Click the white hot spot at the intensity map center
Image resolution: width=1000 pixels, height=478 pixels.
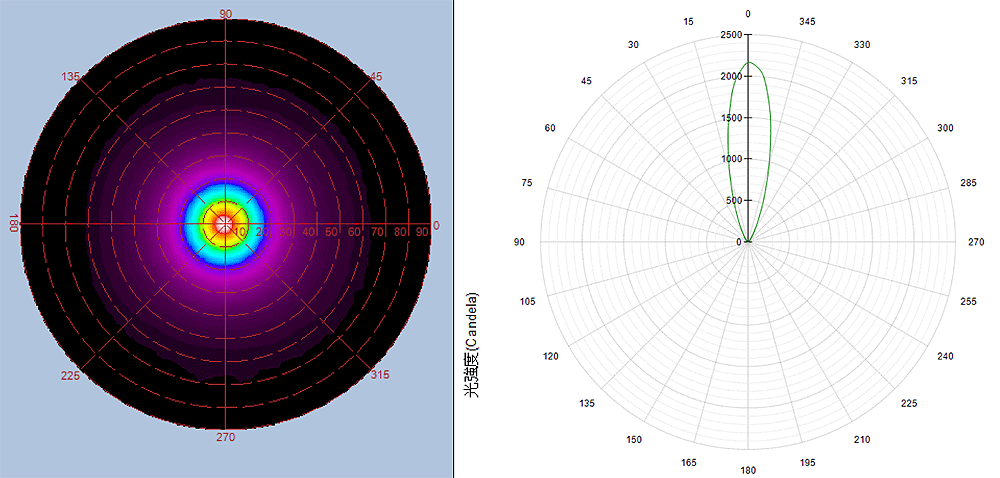coord(225,223)
